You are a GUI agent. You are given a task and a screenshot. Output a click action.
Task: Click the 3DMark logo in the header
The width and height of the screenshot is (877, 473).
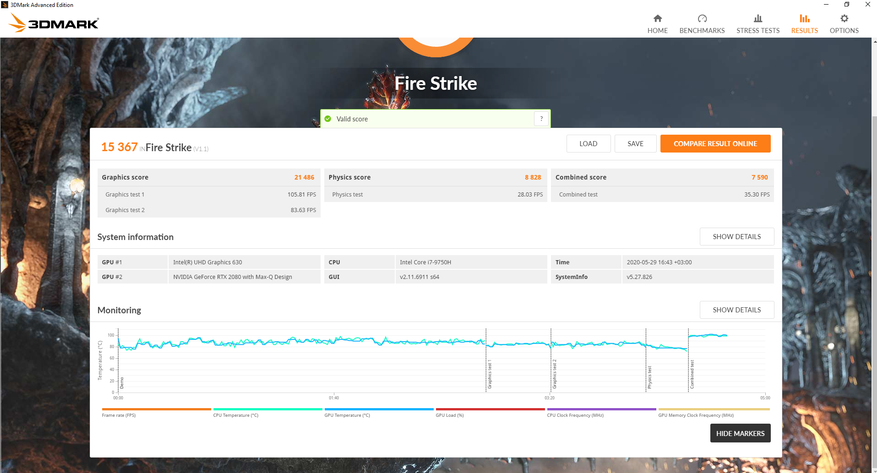[54, 24]
